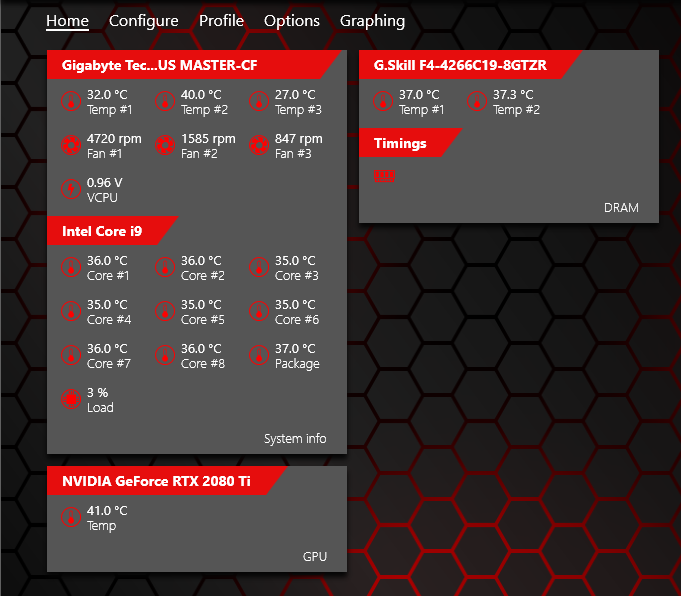Click motherboard Temp #1 thermometer icon
Viewport: 681px width, 596px height.
pyautogui.click(x=71, y=101)
